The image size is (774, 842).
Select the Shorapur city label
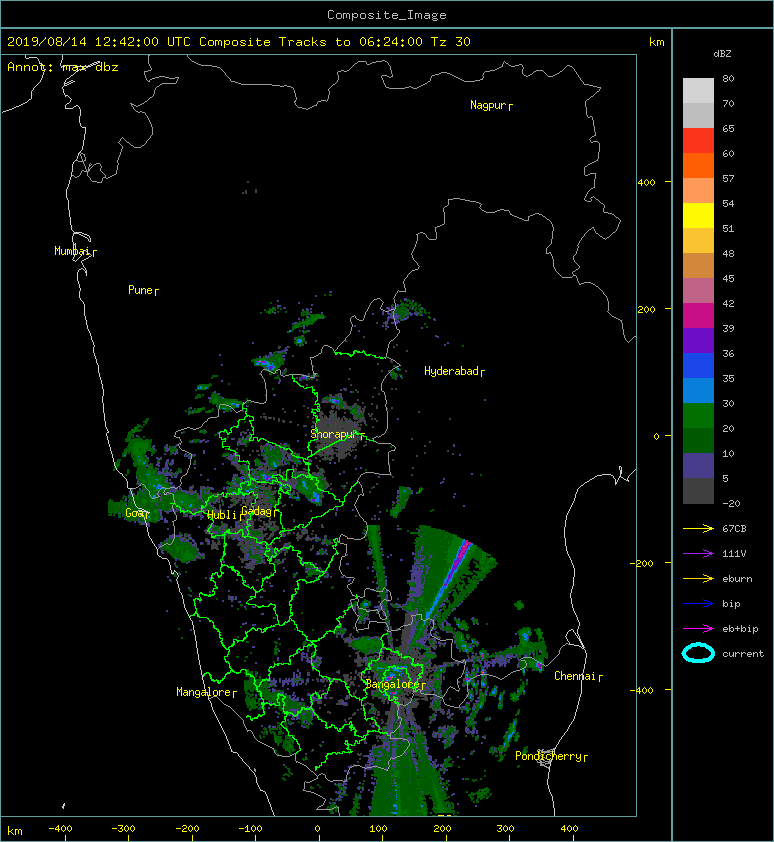[337, 434]
